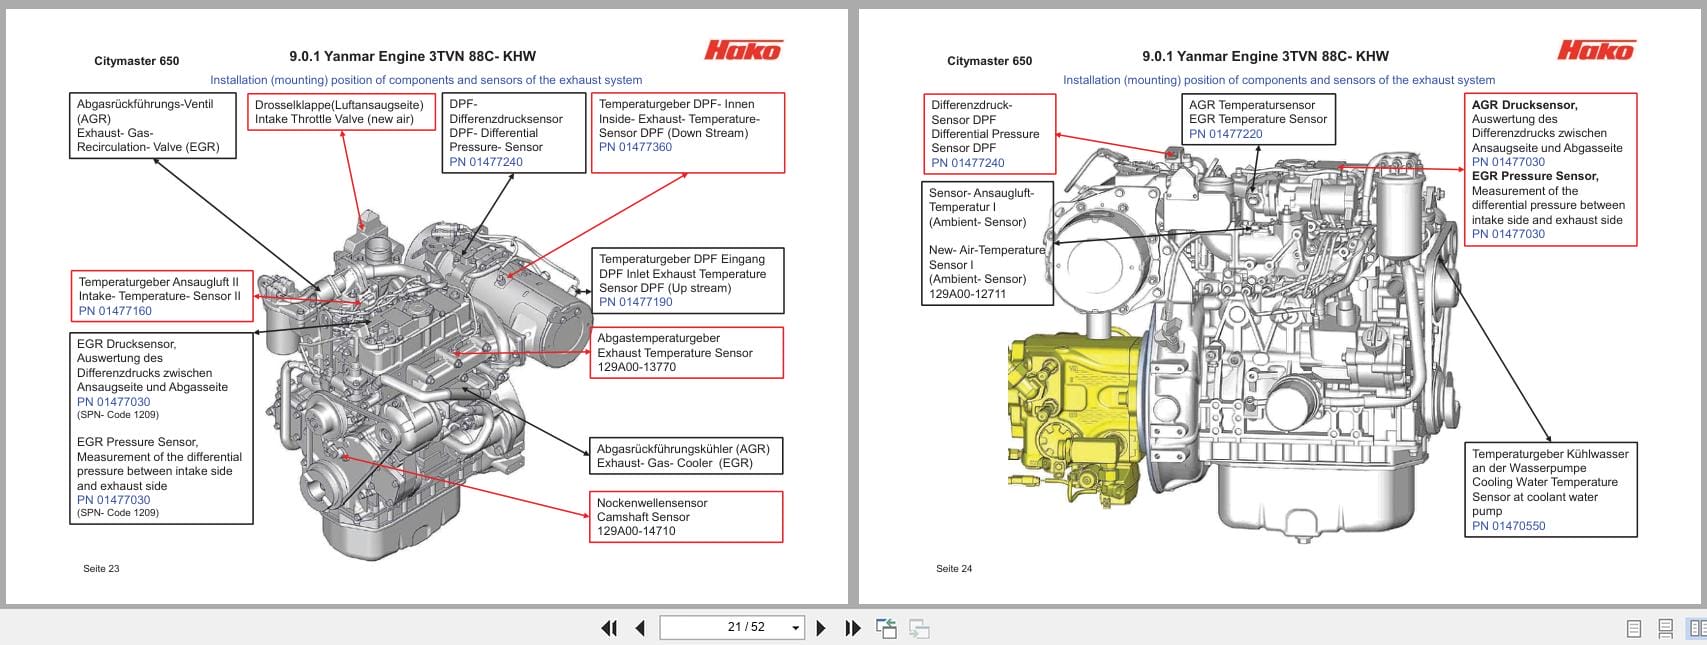
Task: Click part number PN 01477160
Action: [115, 311]
